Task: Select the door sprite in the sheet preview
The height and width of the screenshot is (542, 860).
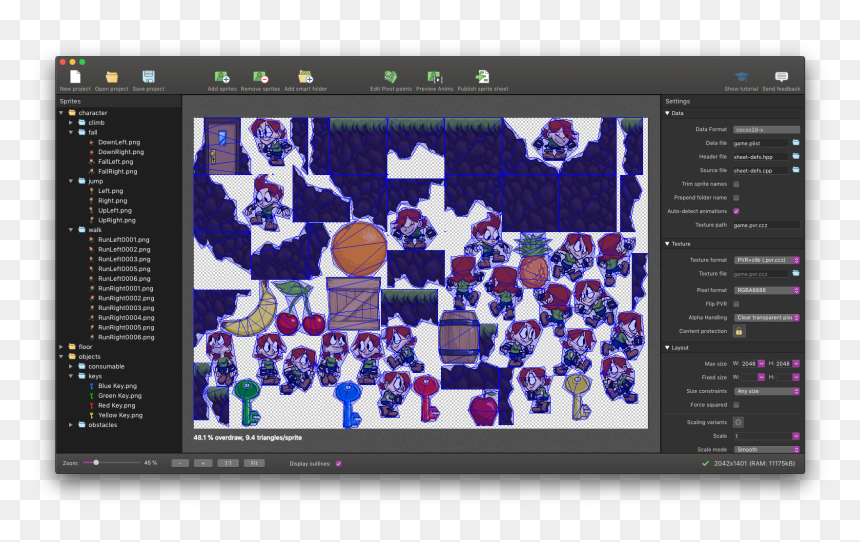Action: coord(222,146)
